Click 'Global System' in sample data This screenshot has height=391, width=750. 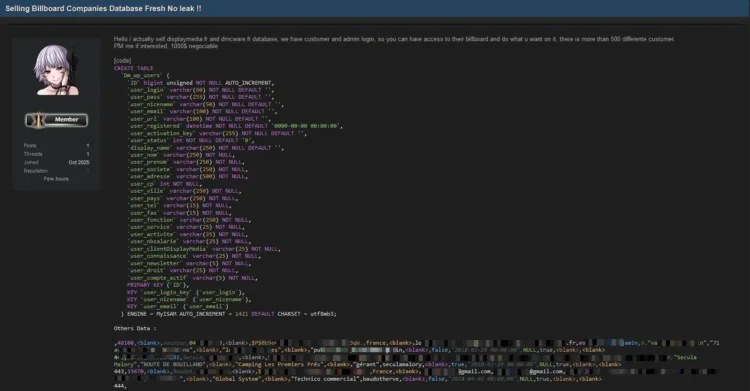pos(237,379)
